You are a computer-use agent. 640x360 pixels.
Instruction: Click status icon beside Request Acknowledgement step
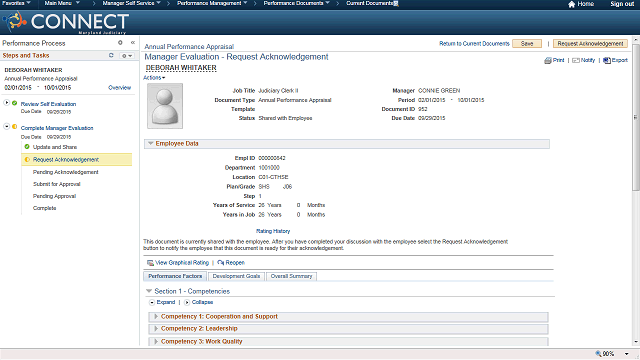pos(27,160)
